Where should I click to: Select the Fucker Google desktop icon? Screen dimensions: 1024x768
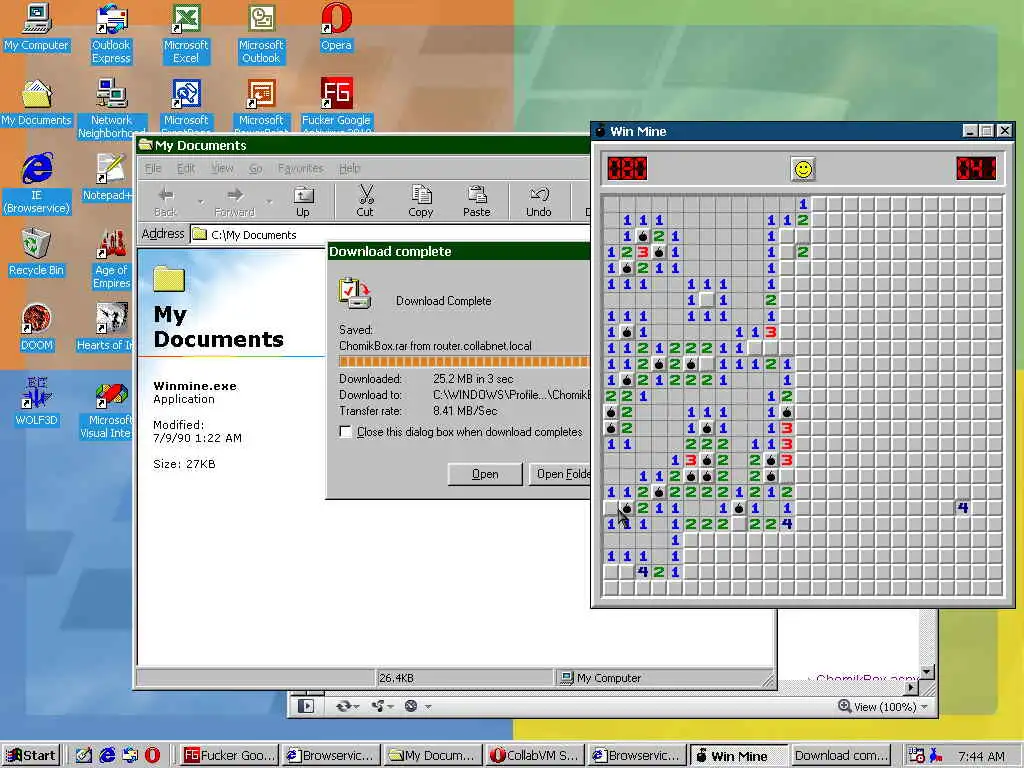336,108
